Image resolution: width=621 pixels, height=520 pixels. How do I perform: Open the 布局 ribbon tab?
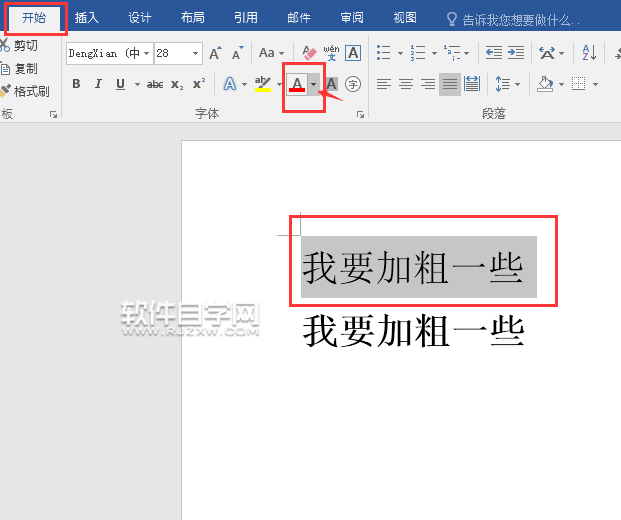tap(192, 18)
